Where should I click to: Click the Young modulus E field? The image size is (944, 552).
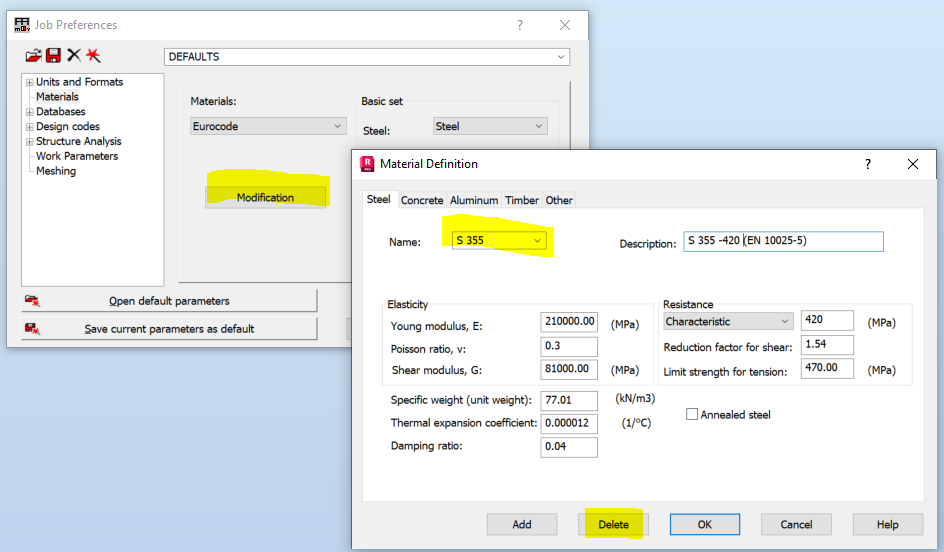569,322
